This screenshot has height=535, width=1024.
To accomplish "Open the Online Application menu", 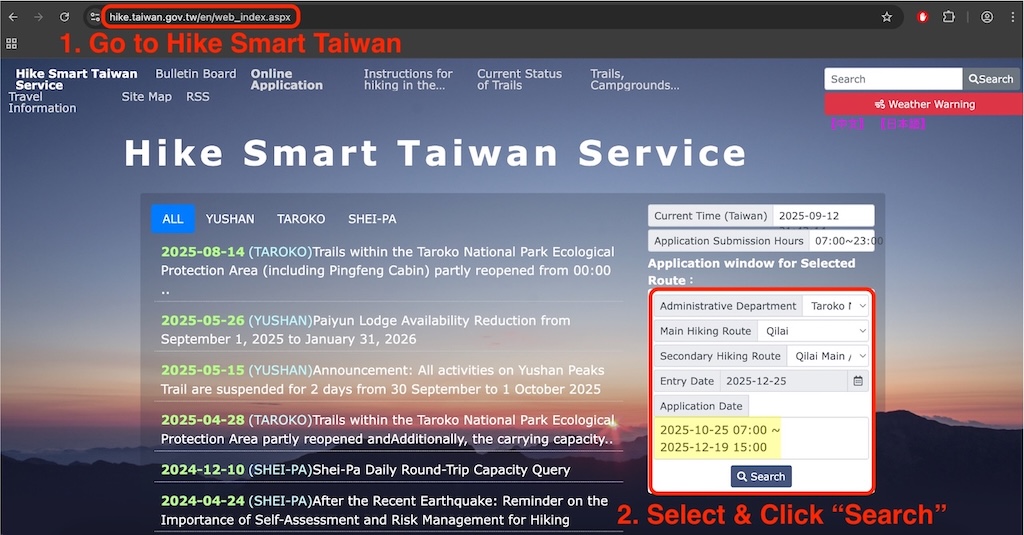I will coord(287,79).
